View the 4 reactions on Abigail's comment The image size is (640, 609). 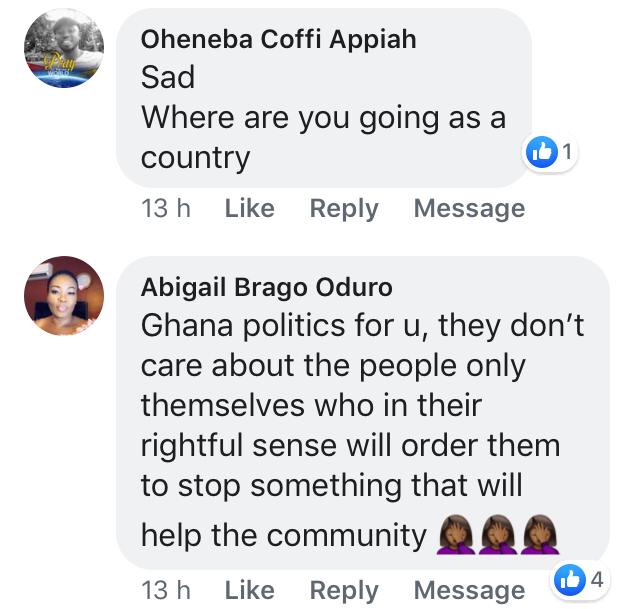point(597,579)
